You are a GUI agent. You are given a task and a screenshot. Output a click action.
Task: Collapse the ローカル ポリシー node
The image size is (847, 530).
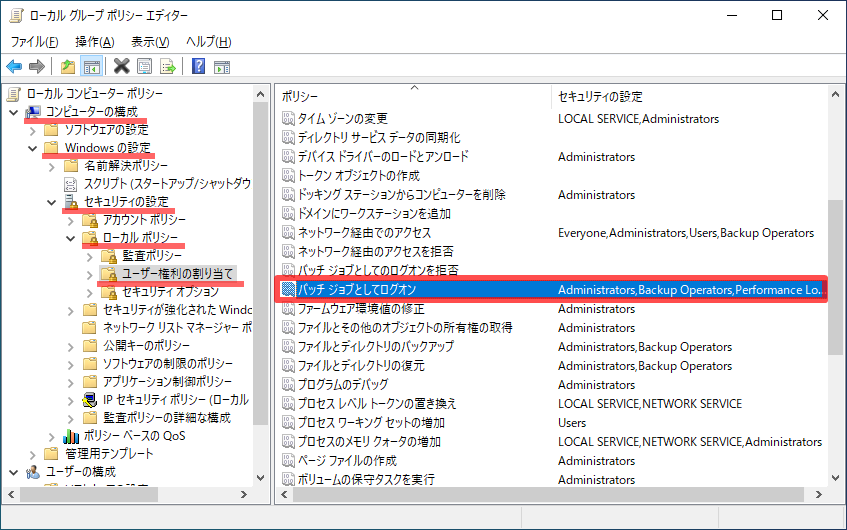(x=70, y=238)
